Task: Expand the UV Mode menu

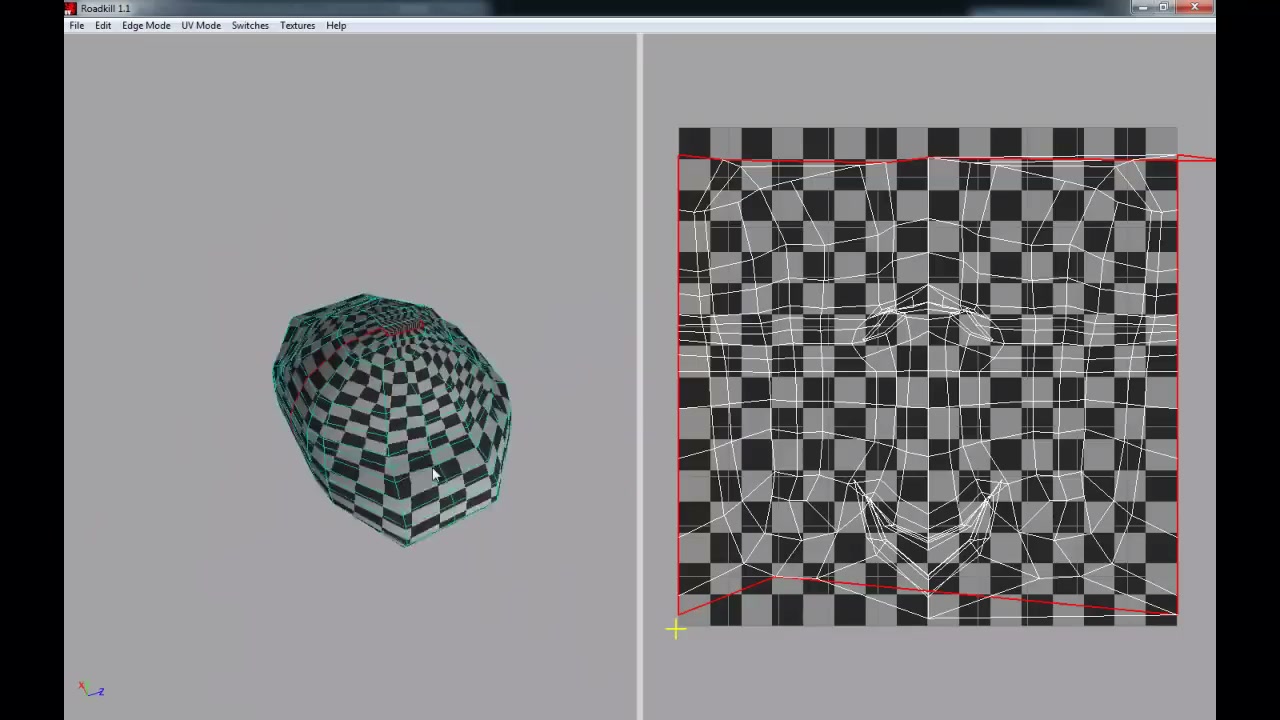Action: pyautogui.click(x=201, y=26)
